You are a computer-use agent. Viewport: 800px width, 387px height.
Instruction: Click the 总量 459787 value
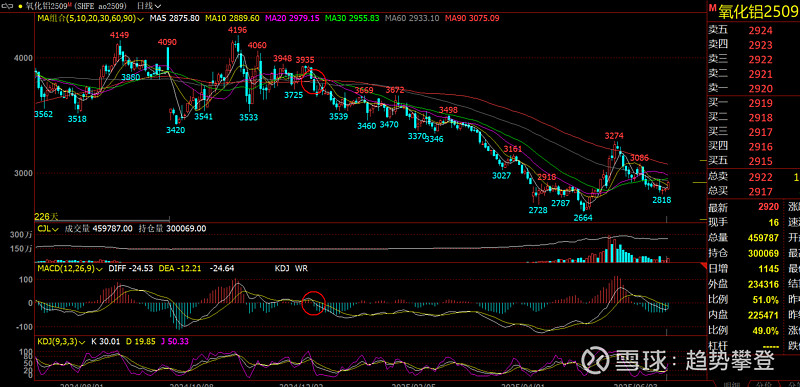click(x=764, y=238)
